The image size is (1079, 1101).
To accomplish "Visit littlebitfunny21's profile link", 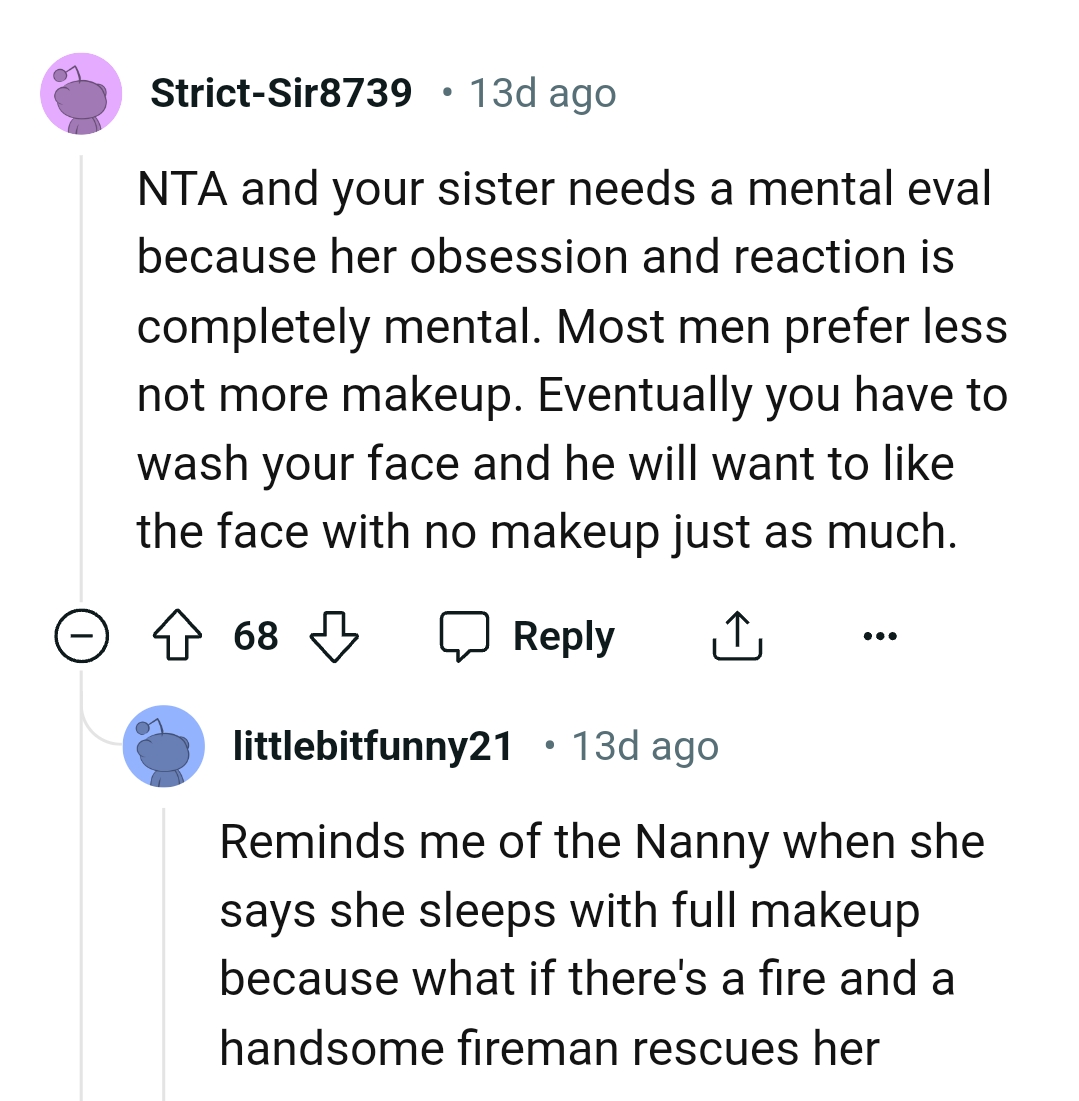I will [x=372, y=744].
